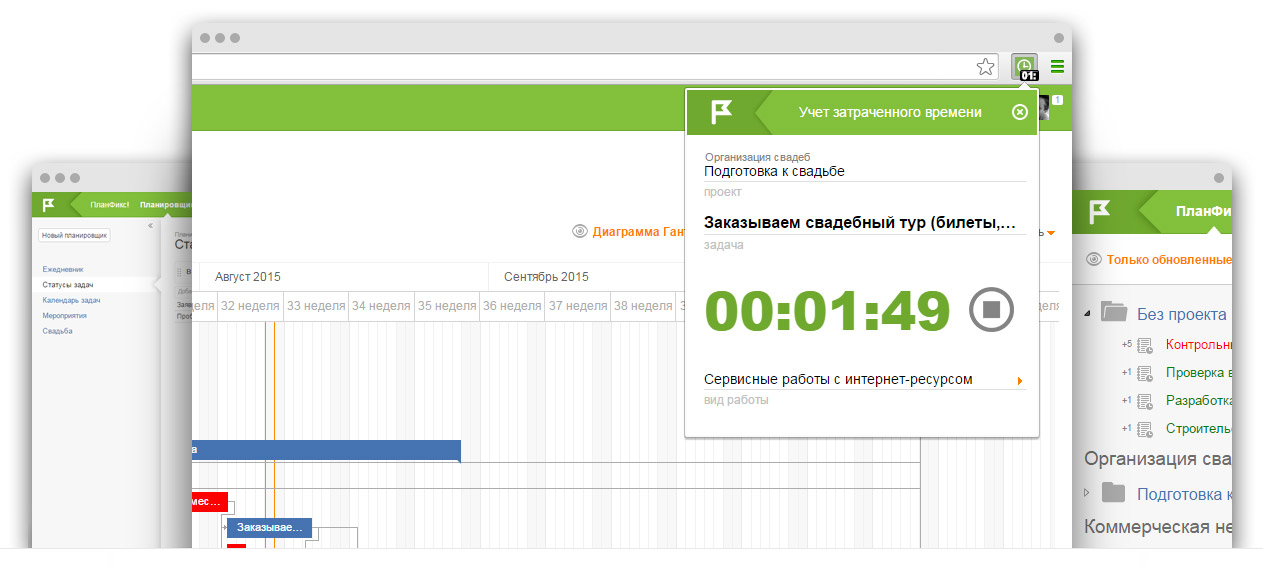The image size is (1263, 579).
Task: Open the 'Проверка' task in right window
Action: 1199,373
